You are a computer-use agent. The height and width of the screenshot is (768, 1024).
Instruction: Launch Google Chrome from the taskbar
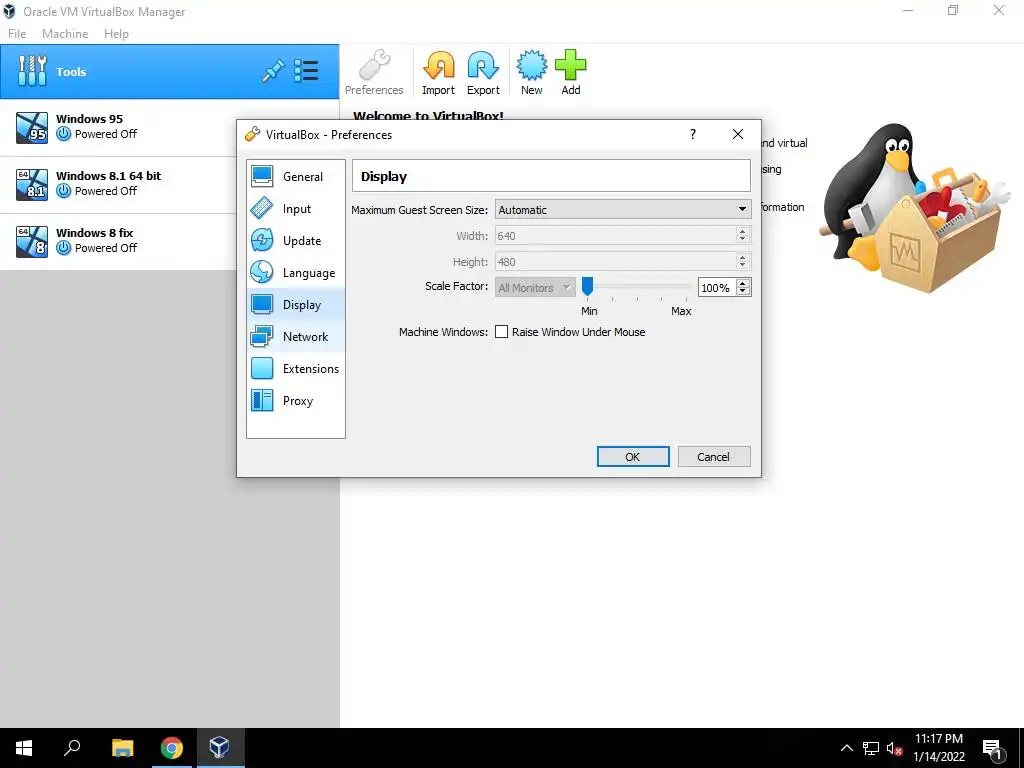click(x=172, y=748)
